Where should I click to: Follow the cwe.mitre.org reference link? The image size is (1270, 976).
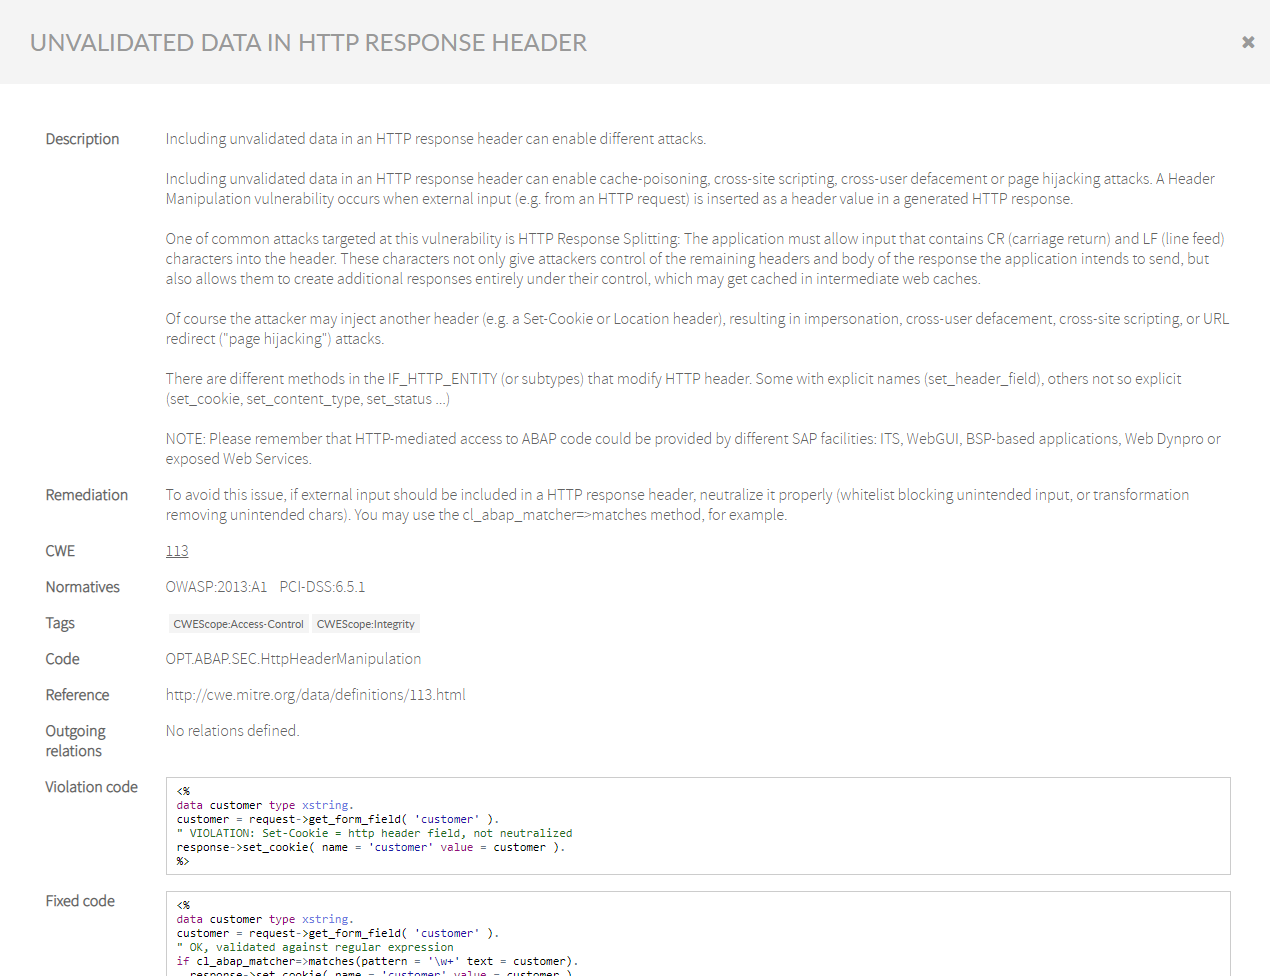[316, 694]
